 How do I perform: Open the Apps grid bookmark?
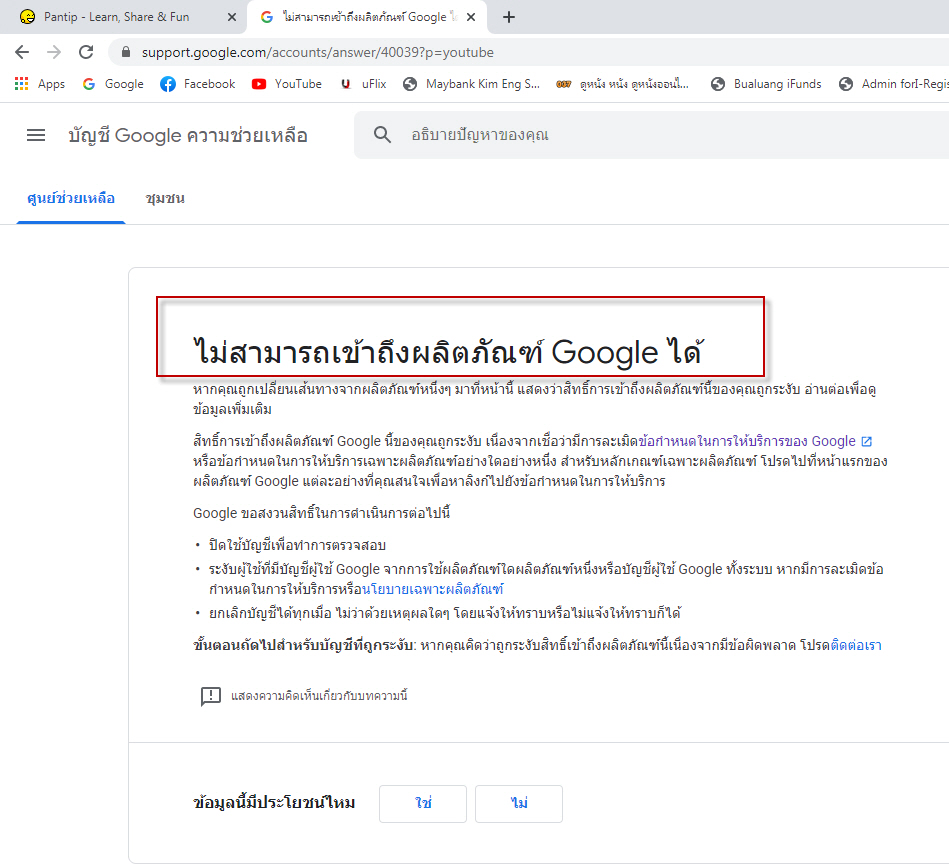click(40, 83)
